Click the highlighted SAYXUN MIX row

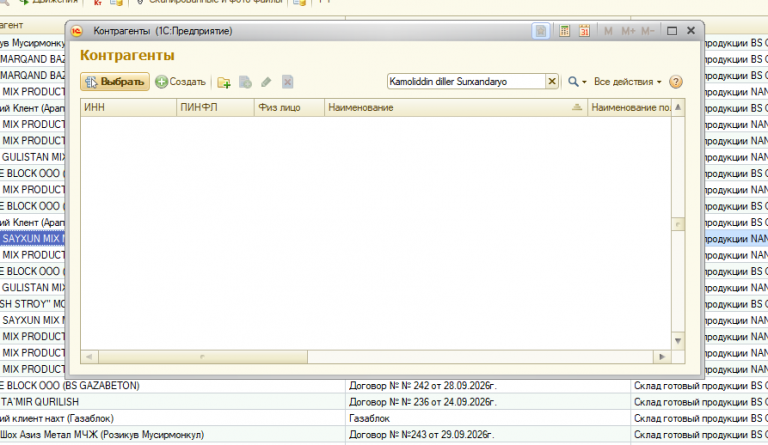point(32,238)
